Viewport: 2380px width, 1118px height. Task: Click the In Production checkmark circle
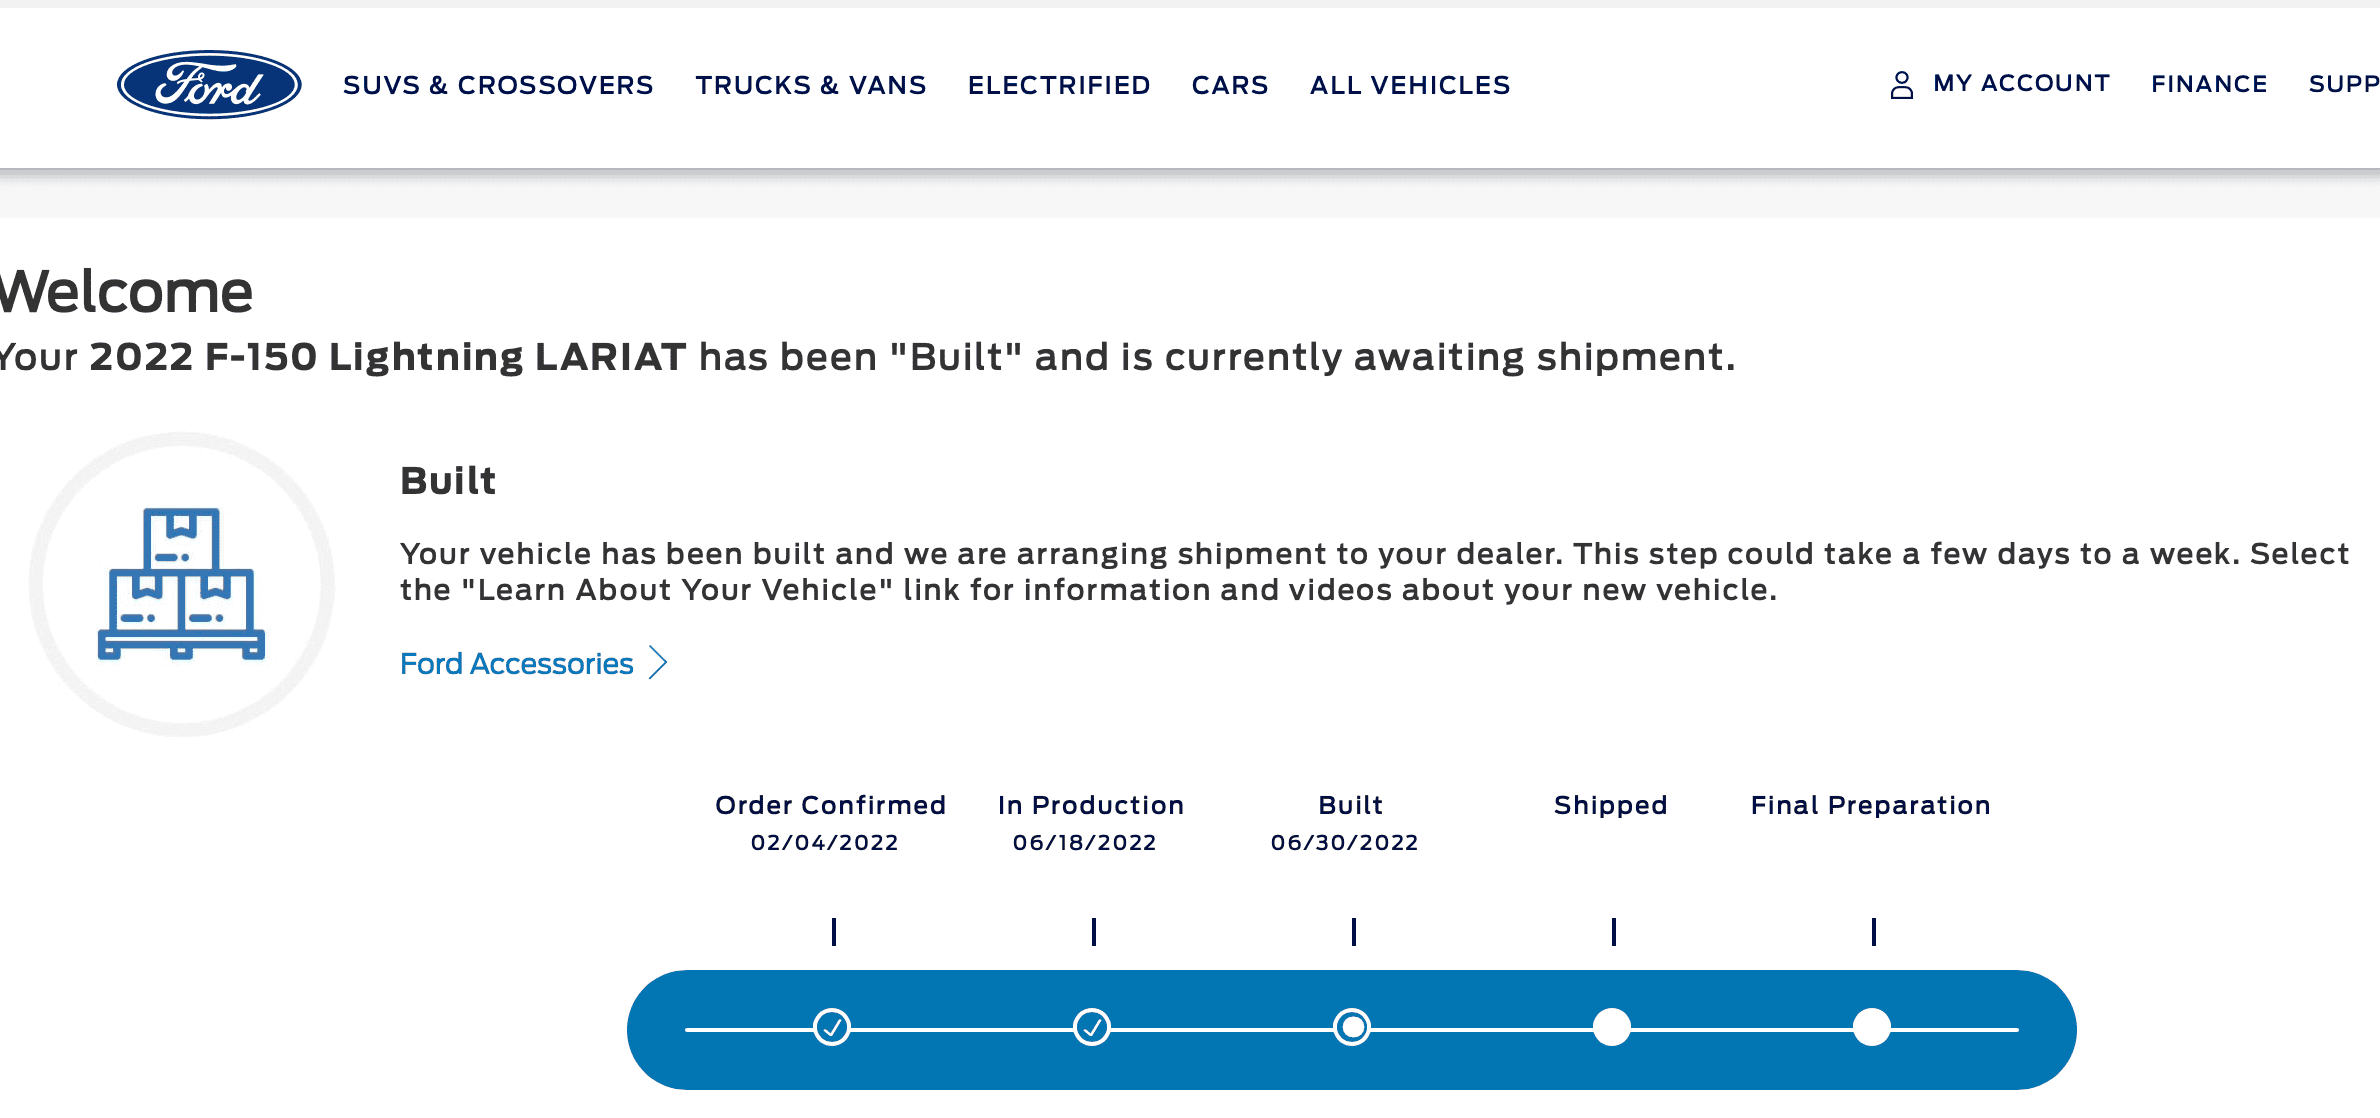pyautogui.click(x=1092, y=1027)
